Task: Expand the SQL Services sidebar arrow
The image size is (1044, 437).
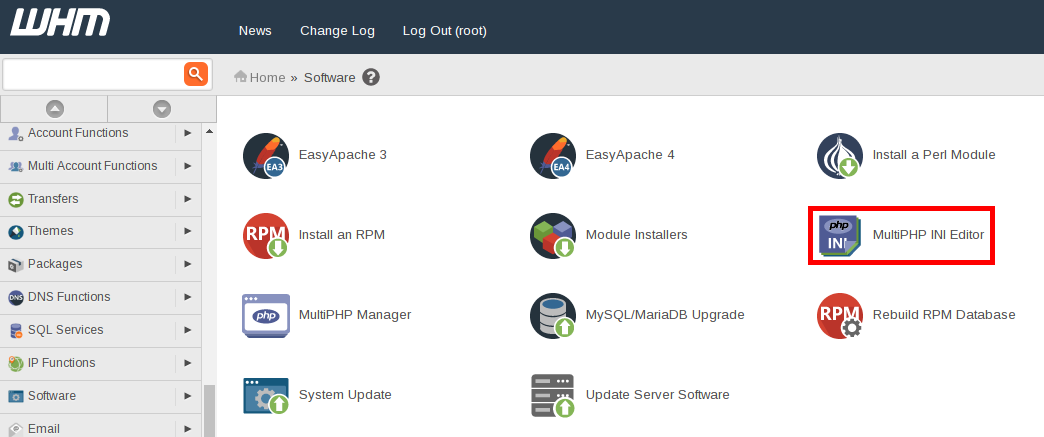Action: (x=188, y=330)
